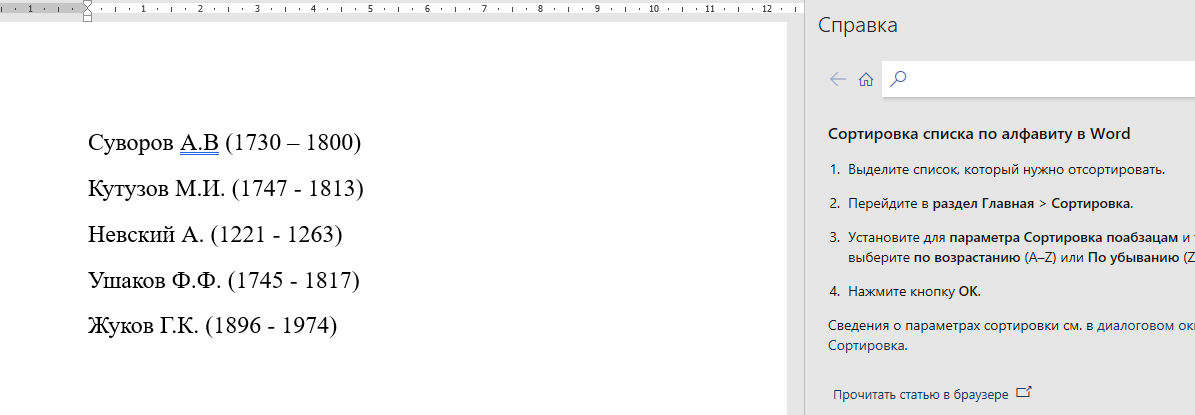This screenshot has height=415, width=1195.
Task: Click the left indent square on the ruler
Action: [x=88, y=18]
